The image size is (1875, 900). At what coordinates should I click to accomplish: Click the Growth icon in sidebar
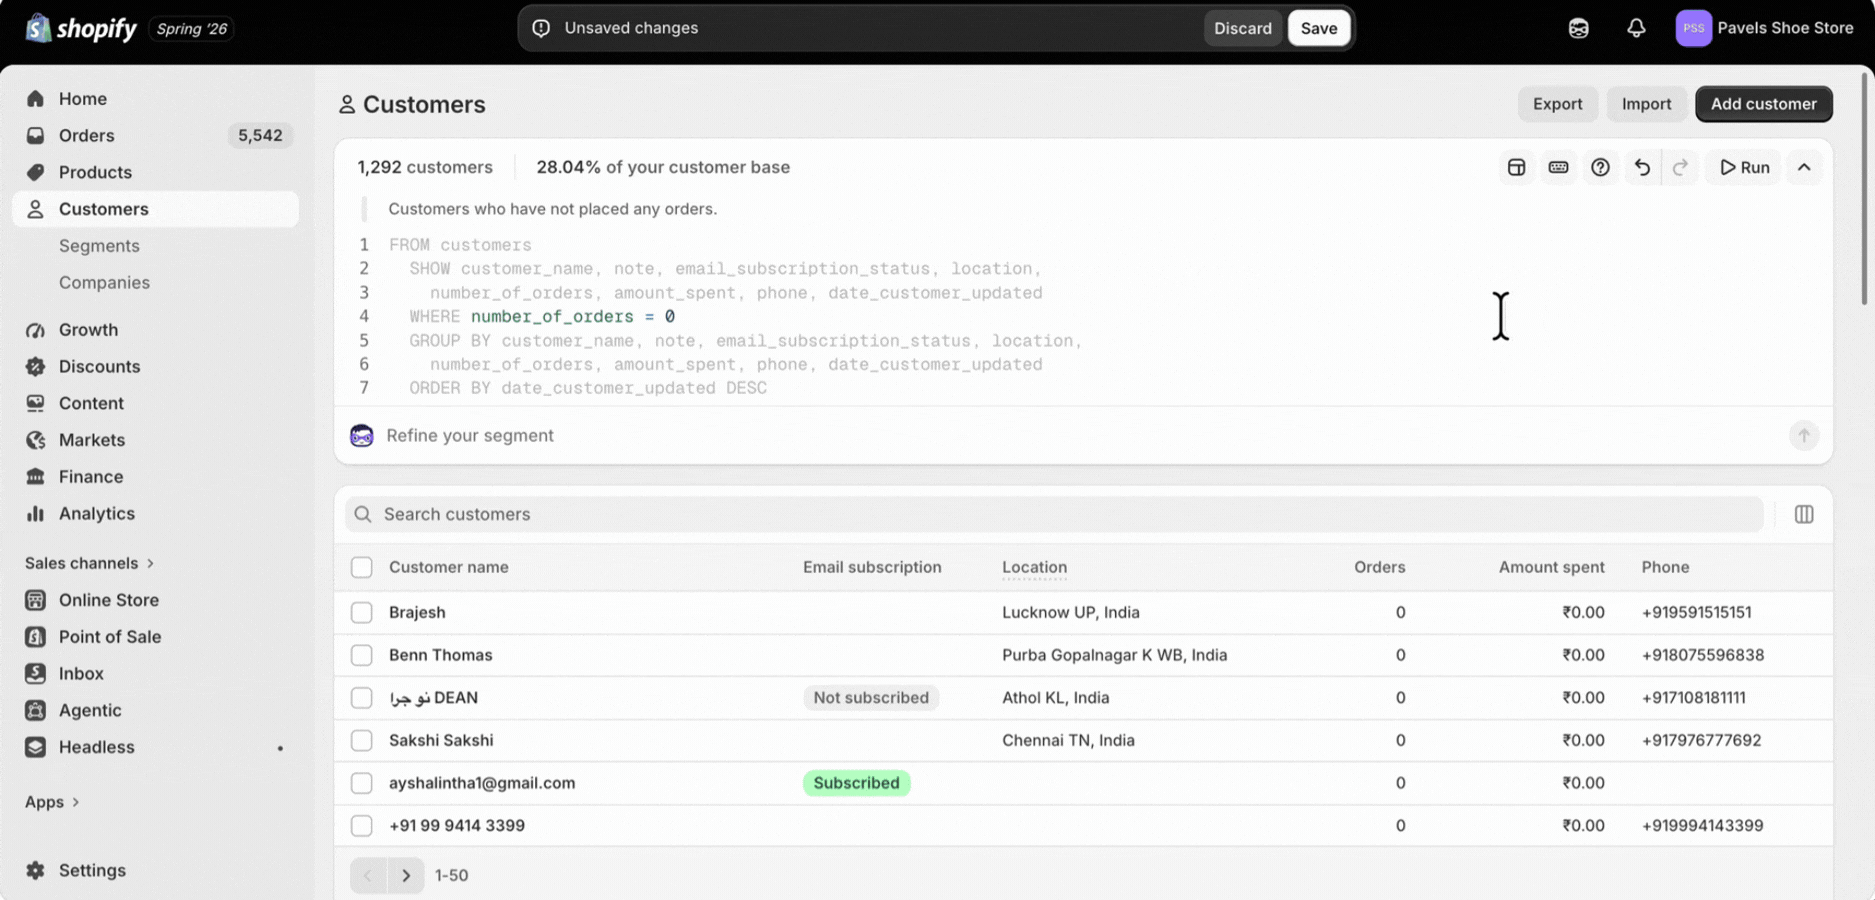pyautogui.click(x=35, y=330)
